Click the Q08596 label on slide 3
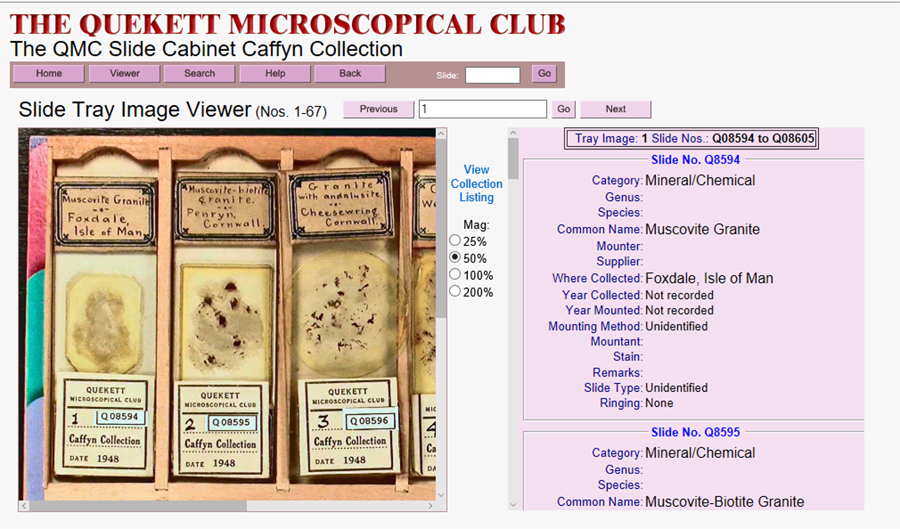 coord(368,421)
